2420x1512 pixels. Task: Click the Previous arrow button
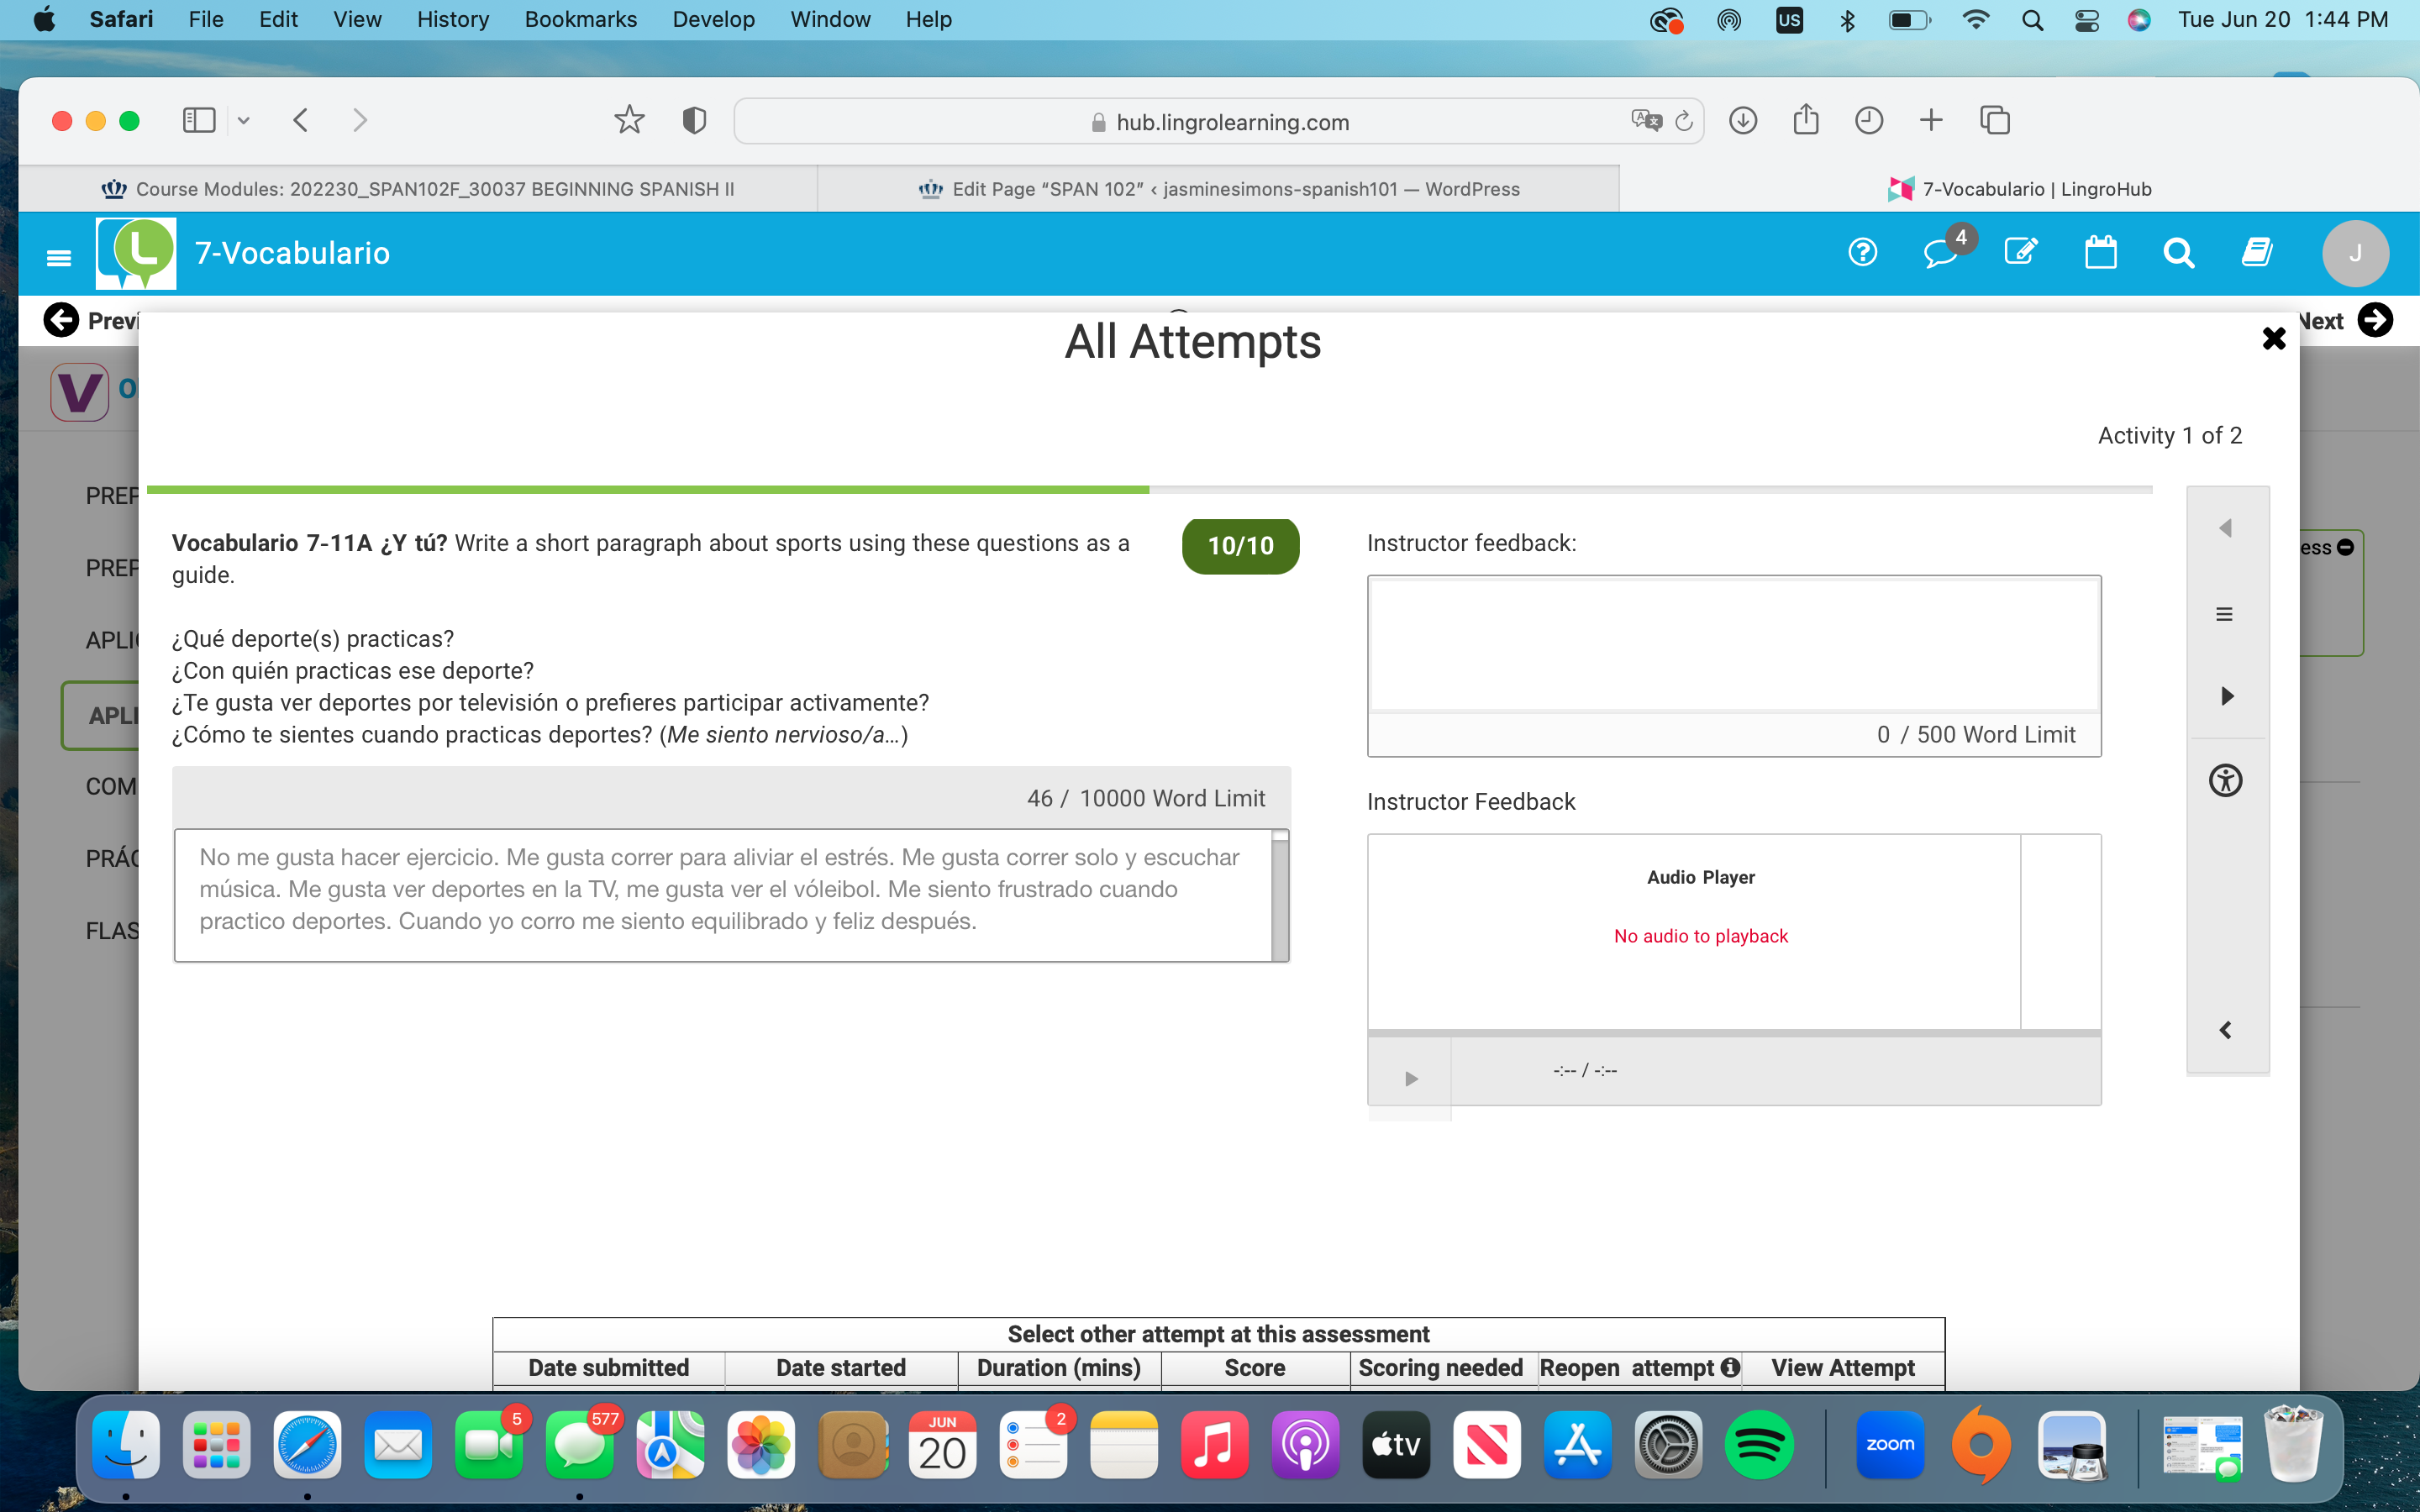click(x=61, y=320)
